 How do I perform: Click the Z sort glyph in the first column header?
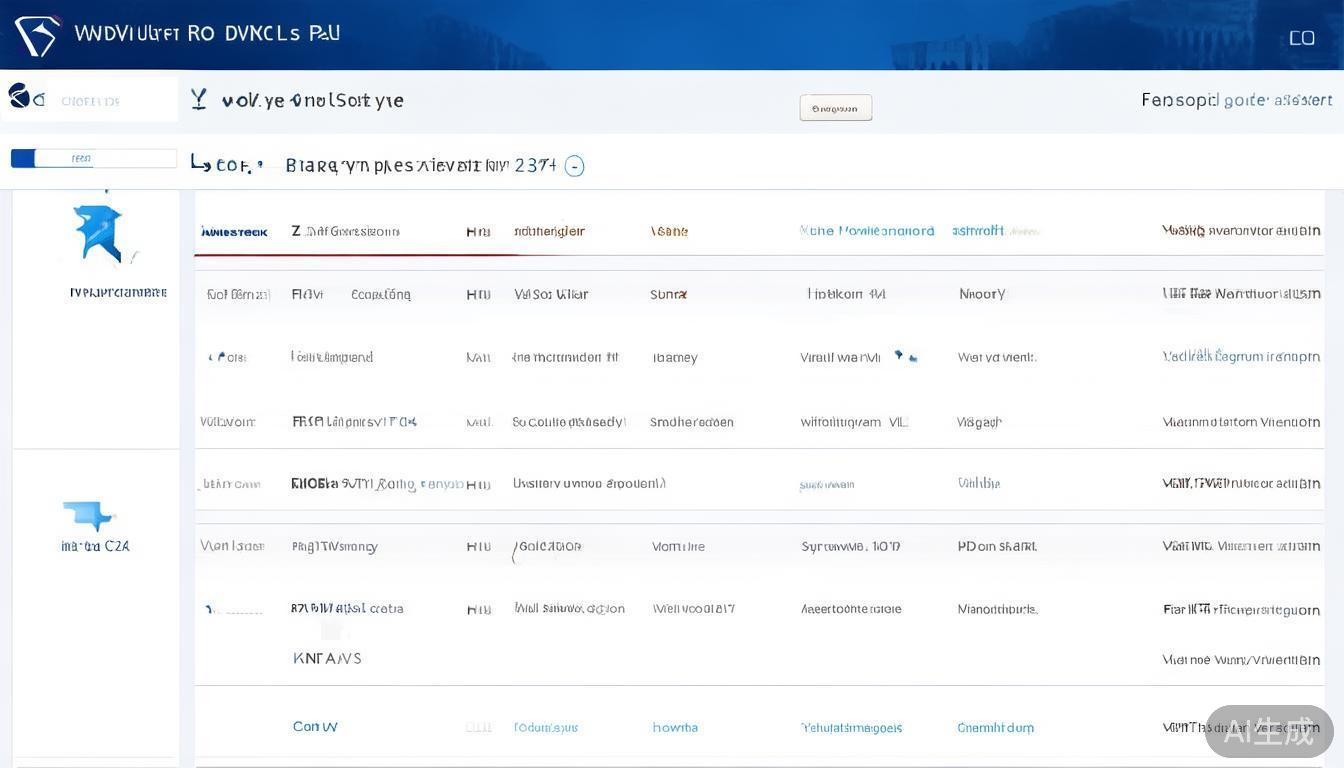(296, 228)
